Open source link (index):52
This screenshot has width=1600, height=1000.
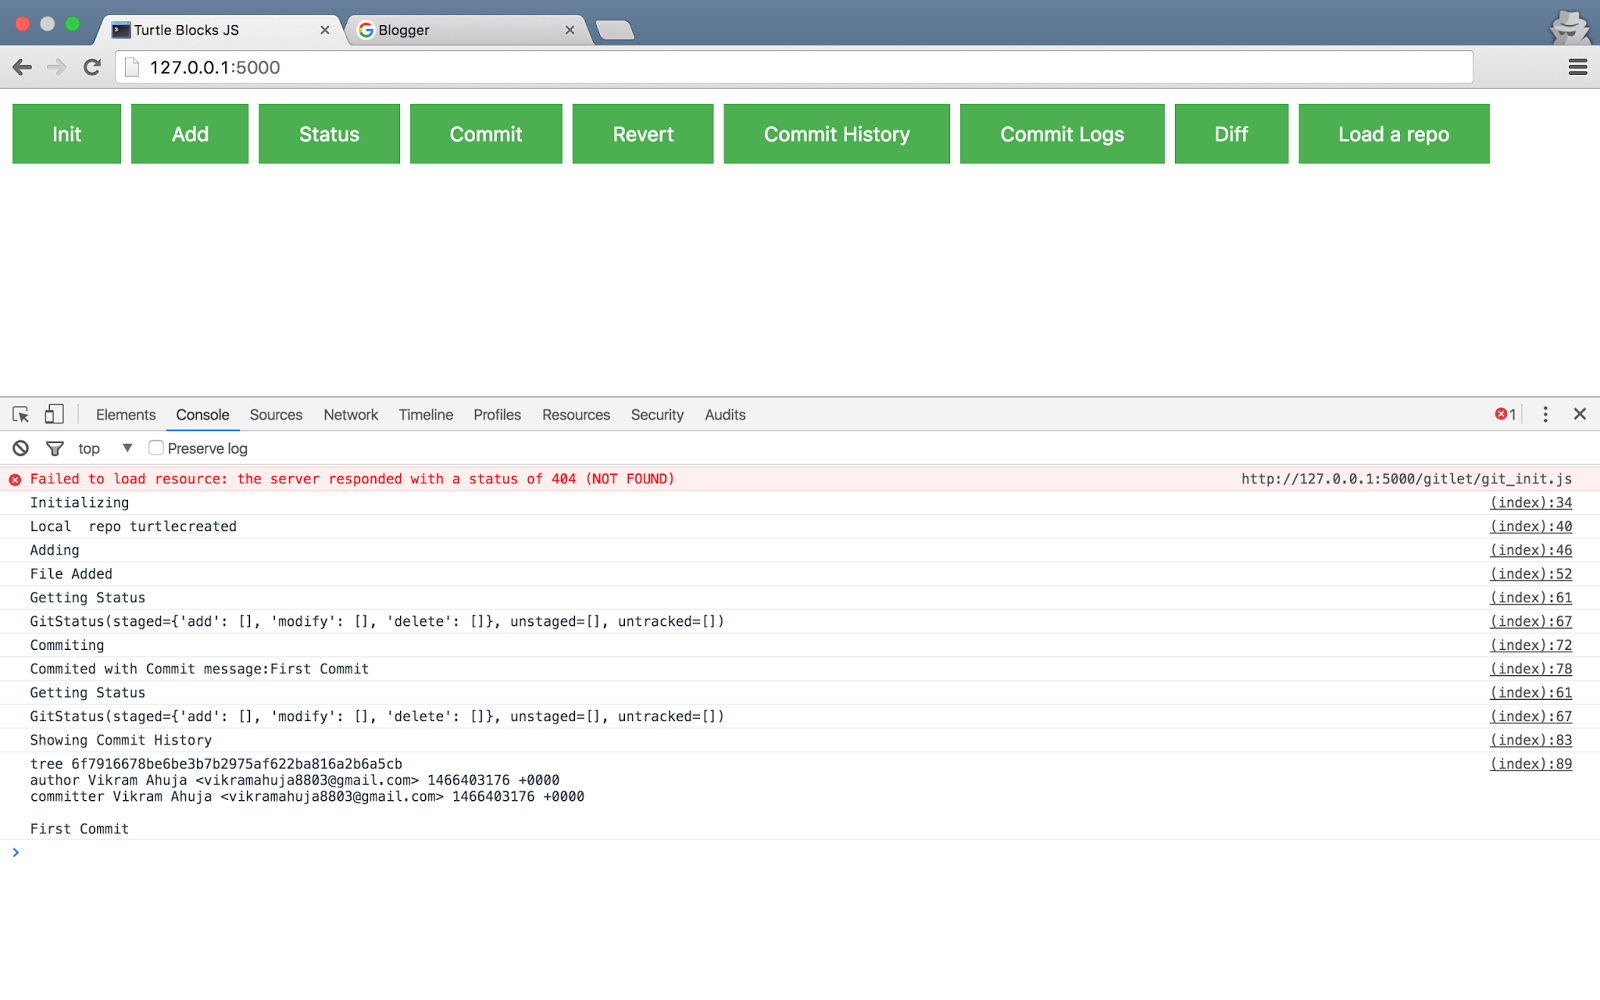(x=1531, y=574)
